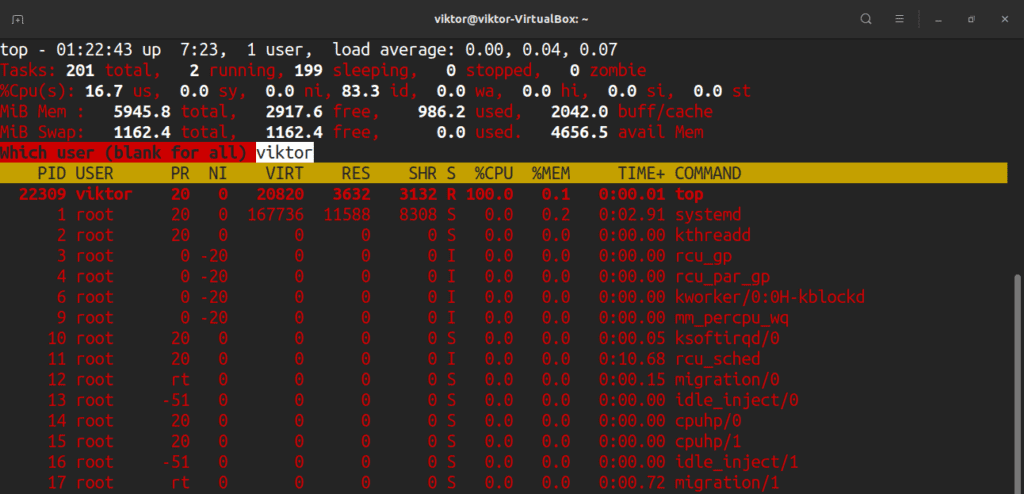Click the terminal search magnifier icon

866,19
